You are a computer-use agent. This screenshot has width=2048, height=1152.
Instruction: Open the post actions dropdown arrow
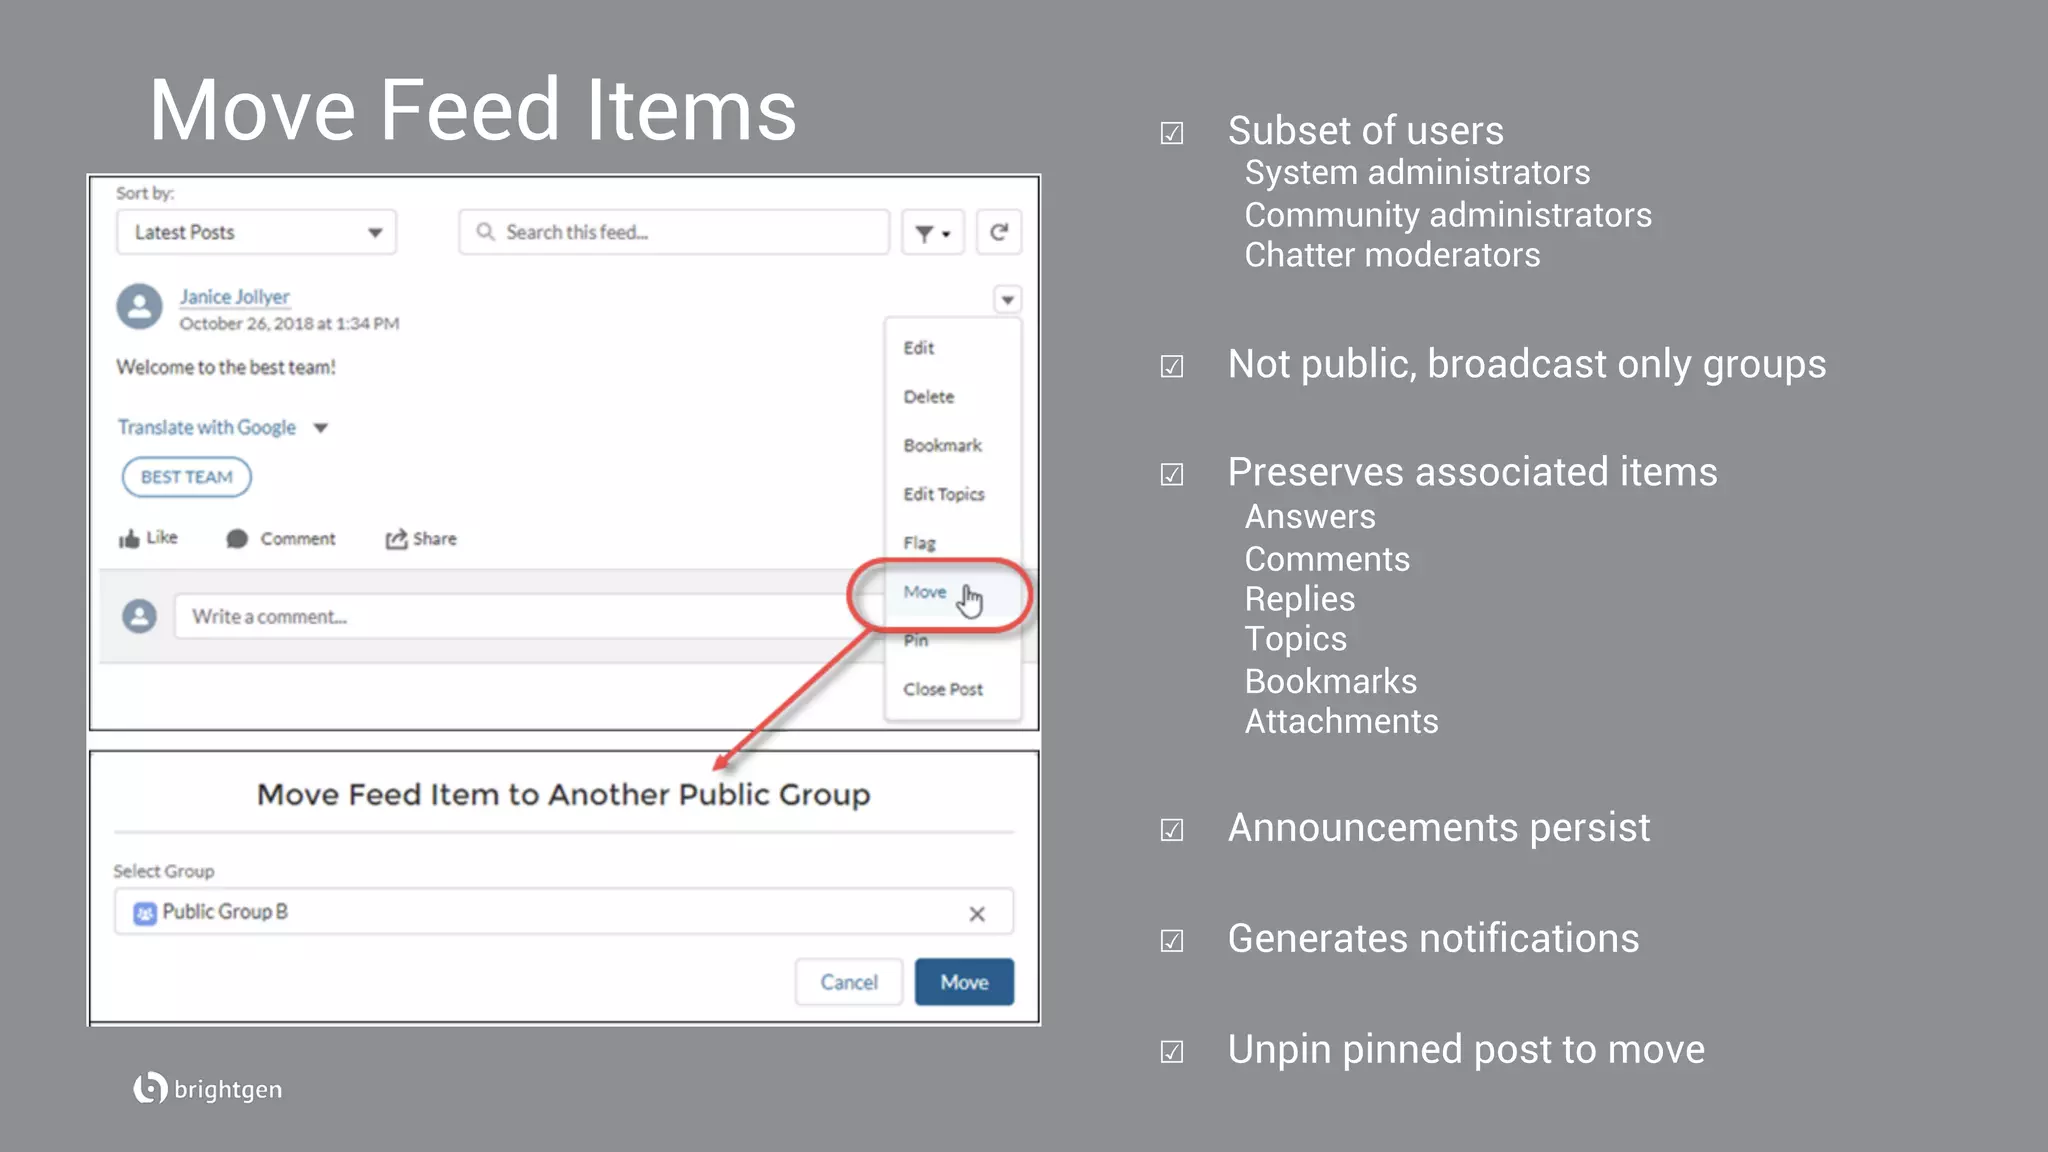coord(1007,299)
